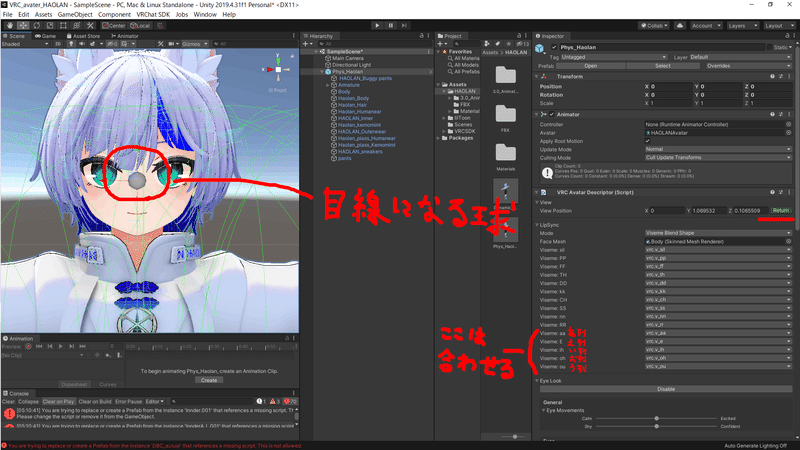Click the search by type icon in the Project
The height and width of the screenshot is (450, 800).
[x=487, y=44]
